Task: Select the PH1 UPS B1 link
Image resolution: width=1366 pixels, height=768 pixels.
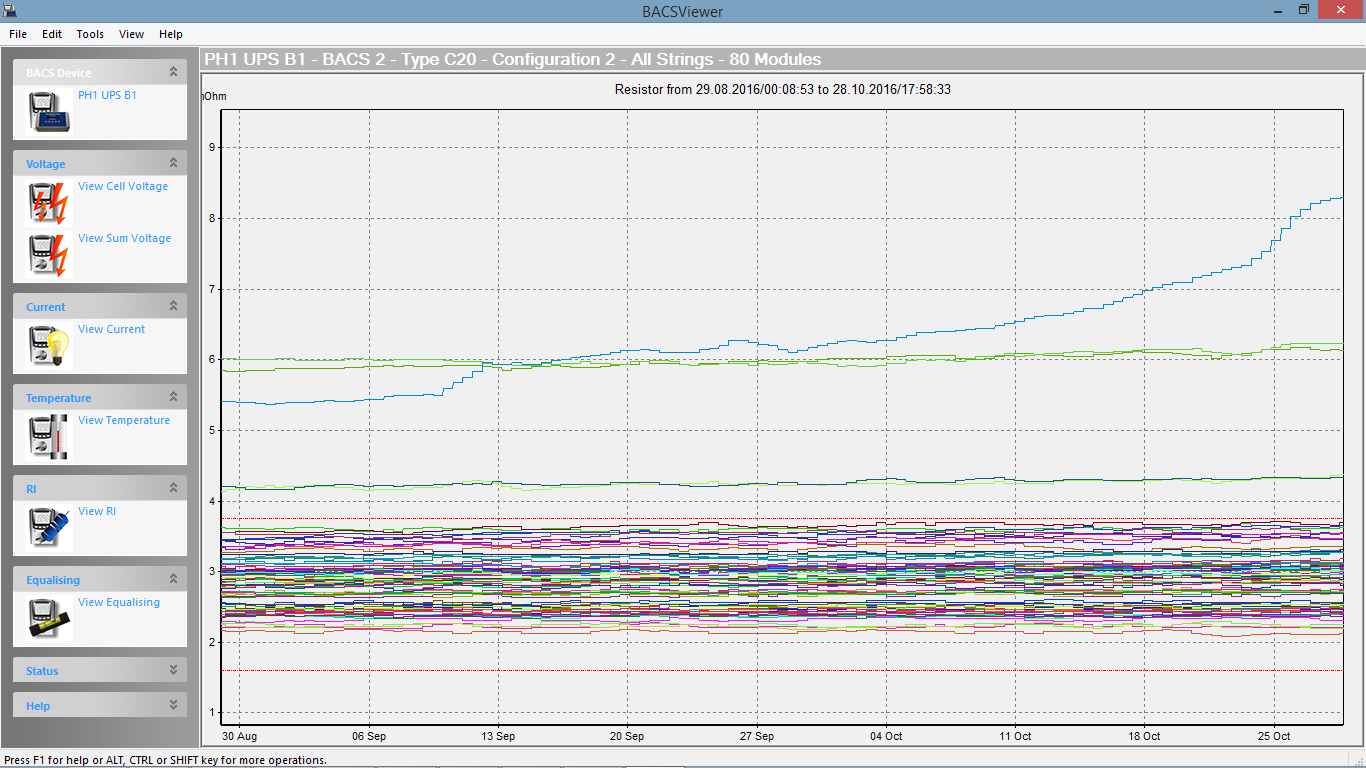Action: coord(107,94)
